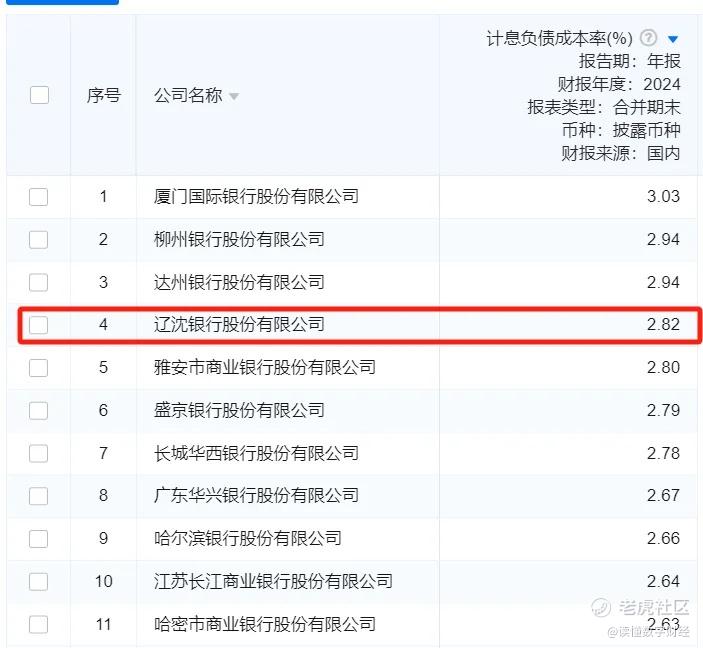Select the 辽沈银行股份有限公司 name cell
Image resolution: width=703 pixels, height=648 pixels.
click(x=239, y=324)
